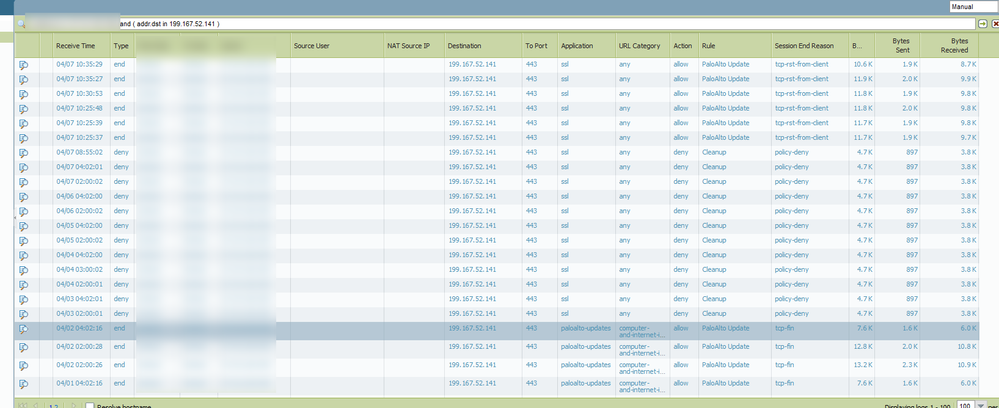Click tcp-rst-from-client link in first row
This screenshot has height=408, width=999.
801,64
